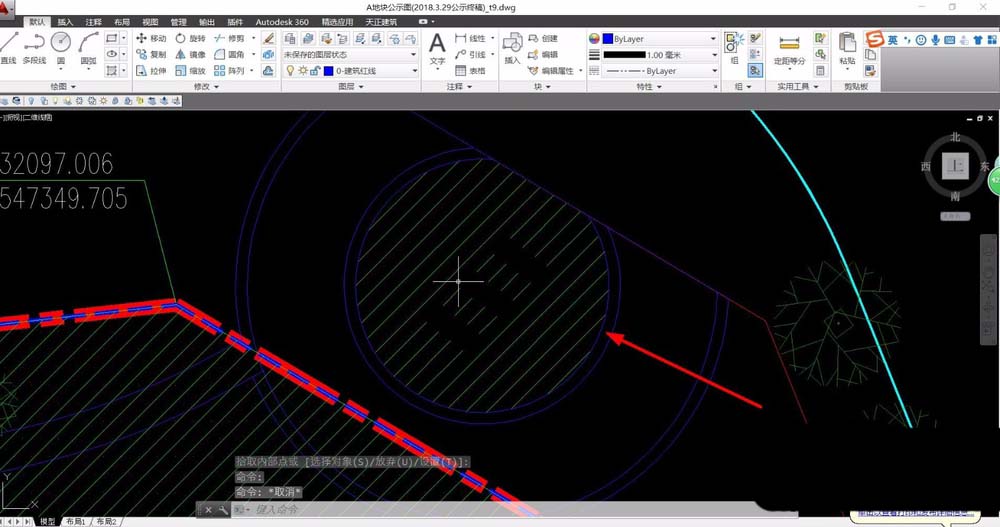1000x527 pixels.
Task: Click the 表格 table tool
Action: 471,70
